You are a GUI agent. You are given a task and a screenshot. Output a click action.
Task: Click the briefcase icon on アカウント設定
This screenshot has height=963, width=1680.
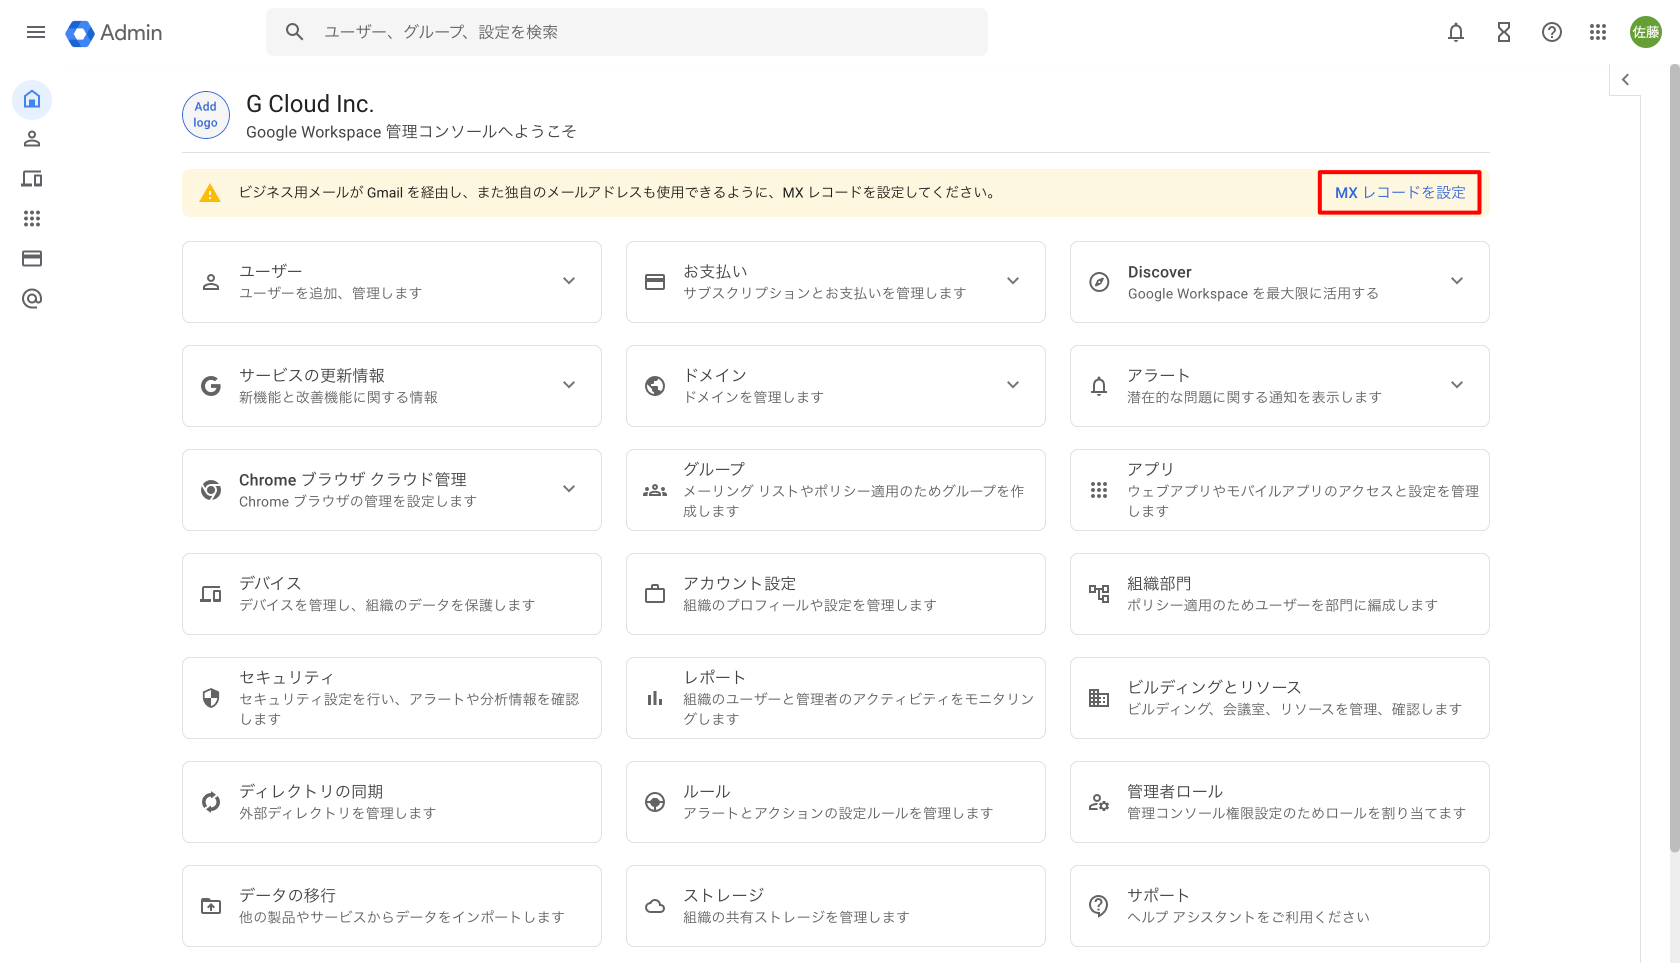pos(655,594)
